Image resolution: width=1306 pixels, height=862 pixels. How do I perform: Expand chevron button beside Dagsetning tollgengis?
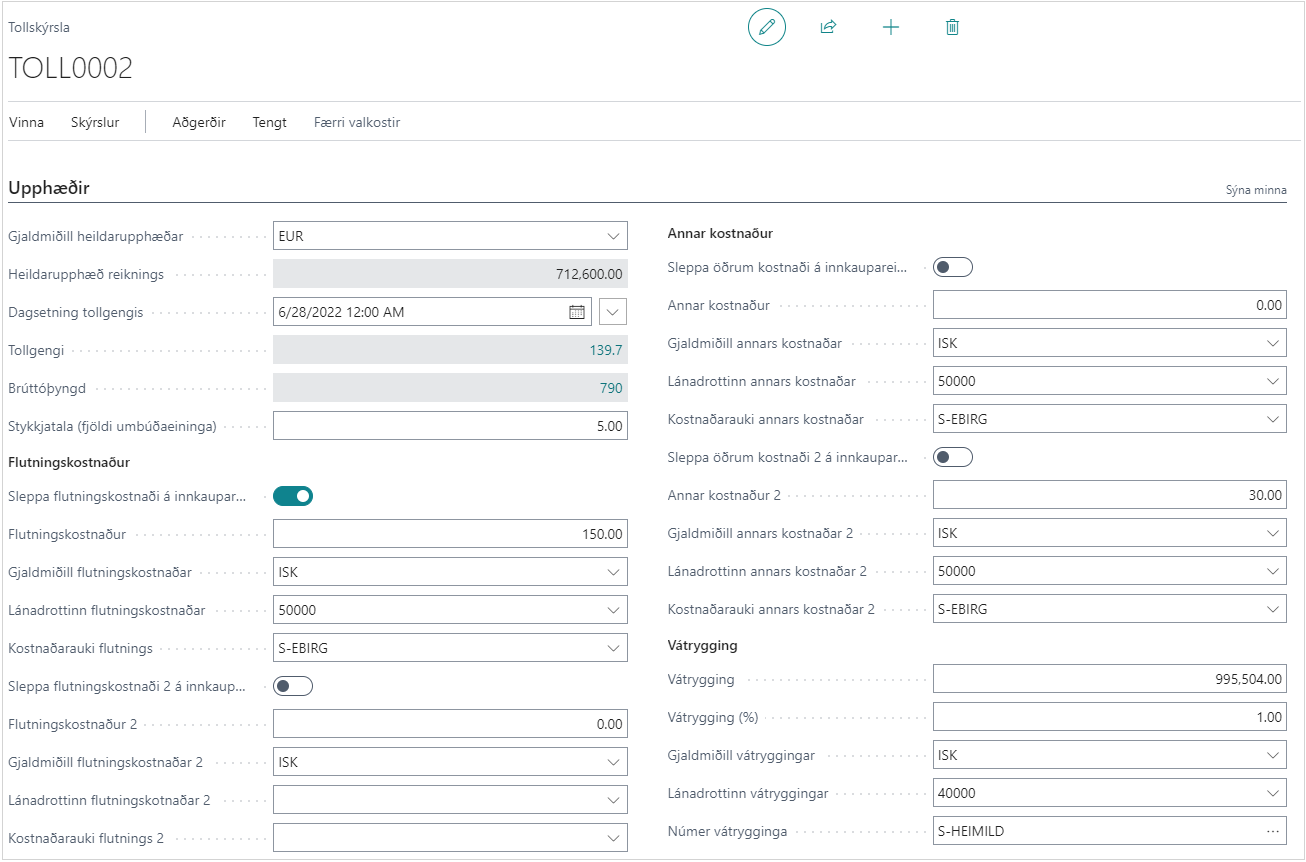click(613, 312)
